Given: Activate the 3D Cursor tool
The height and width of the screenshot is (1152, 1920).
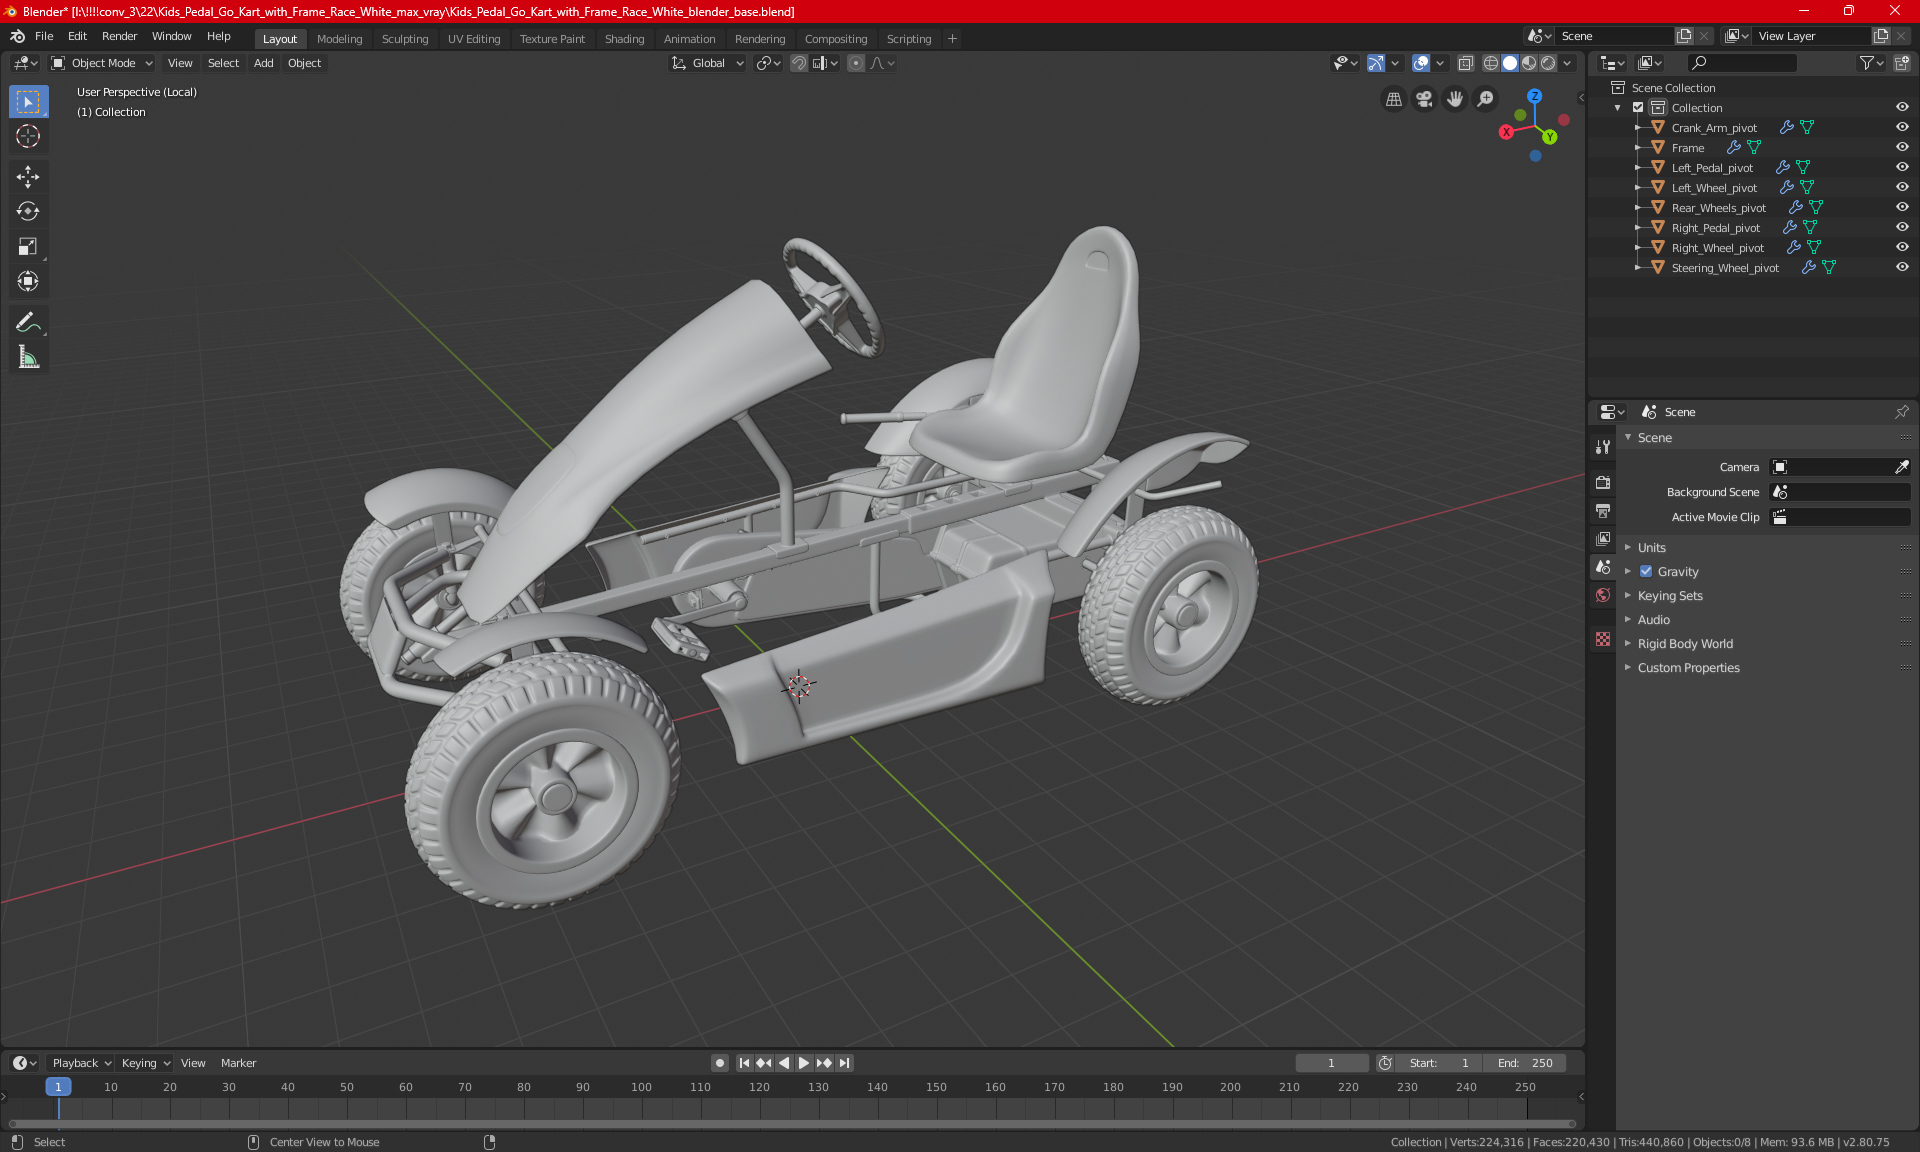Looking at the screenshot, I should (x=28, y=137).
